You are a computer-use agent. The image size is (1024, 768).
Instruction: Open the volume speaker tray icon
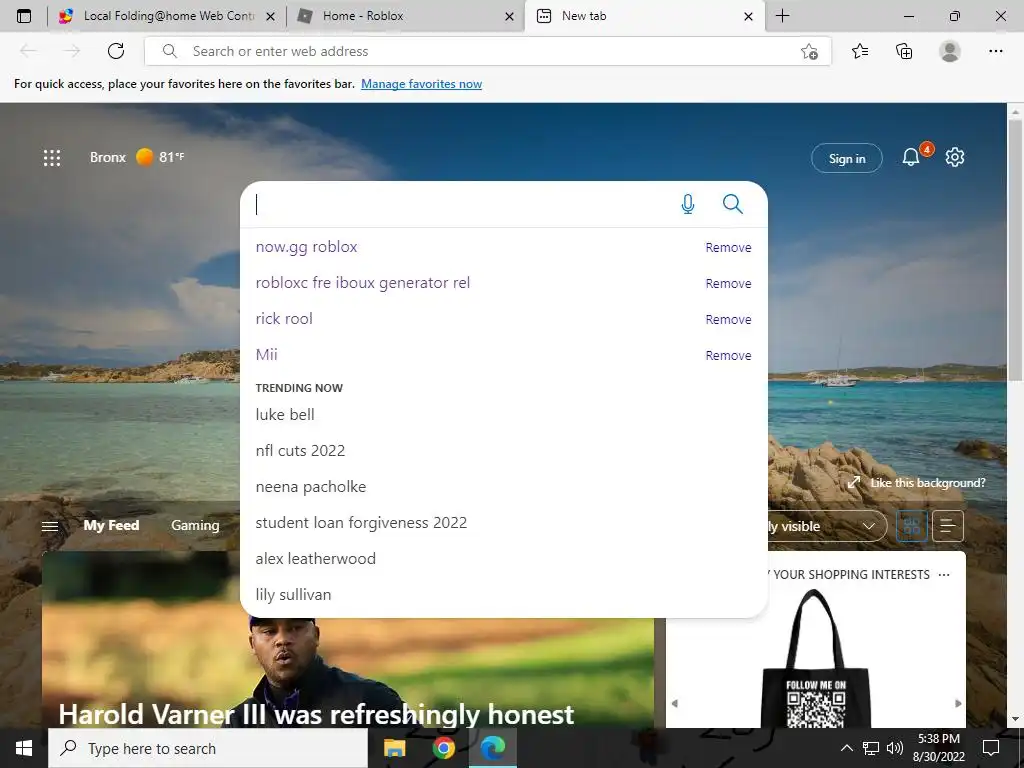pos(895,748)
